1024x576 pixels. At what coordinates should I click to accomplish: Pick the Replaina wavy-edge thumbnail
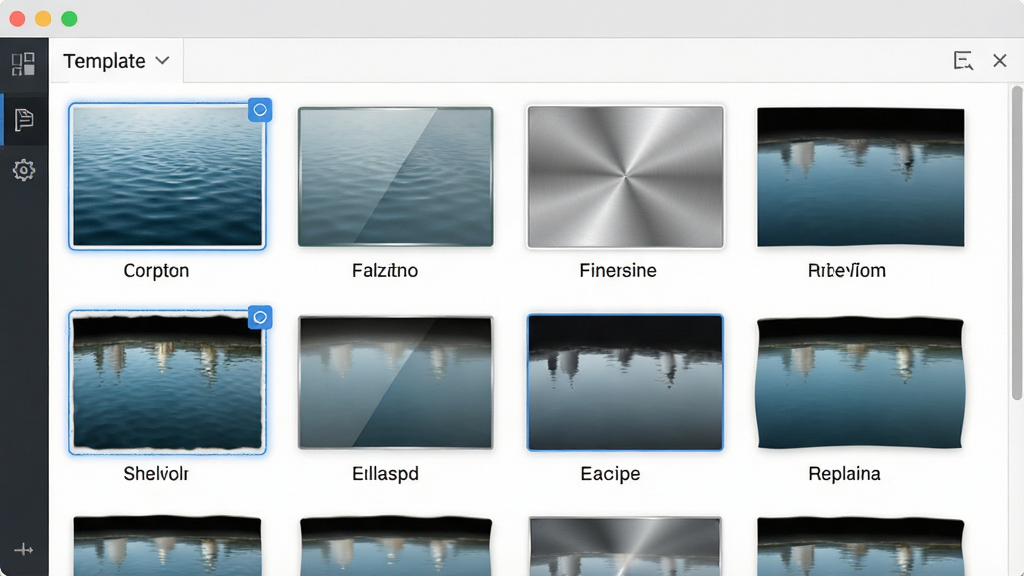point(860,383)
